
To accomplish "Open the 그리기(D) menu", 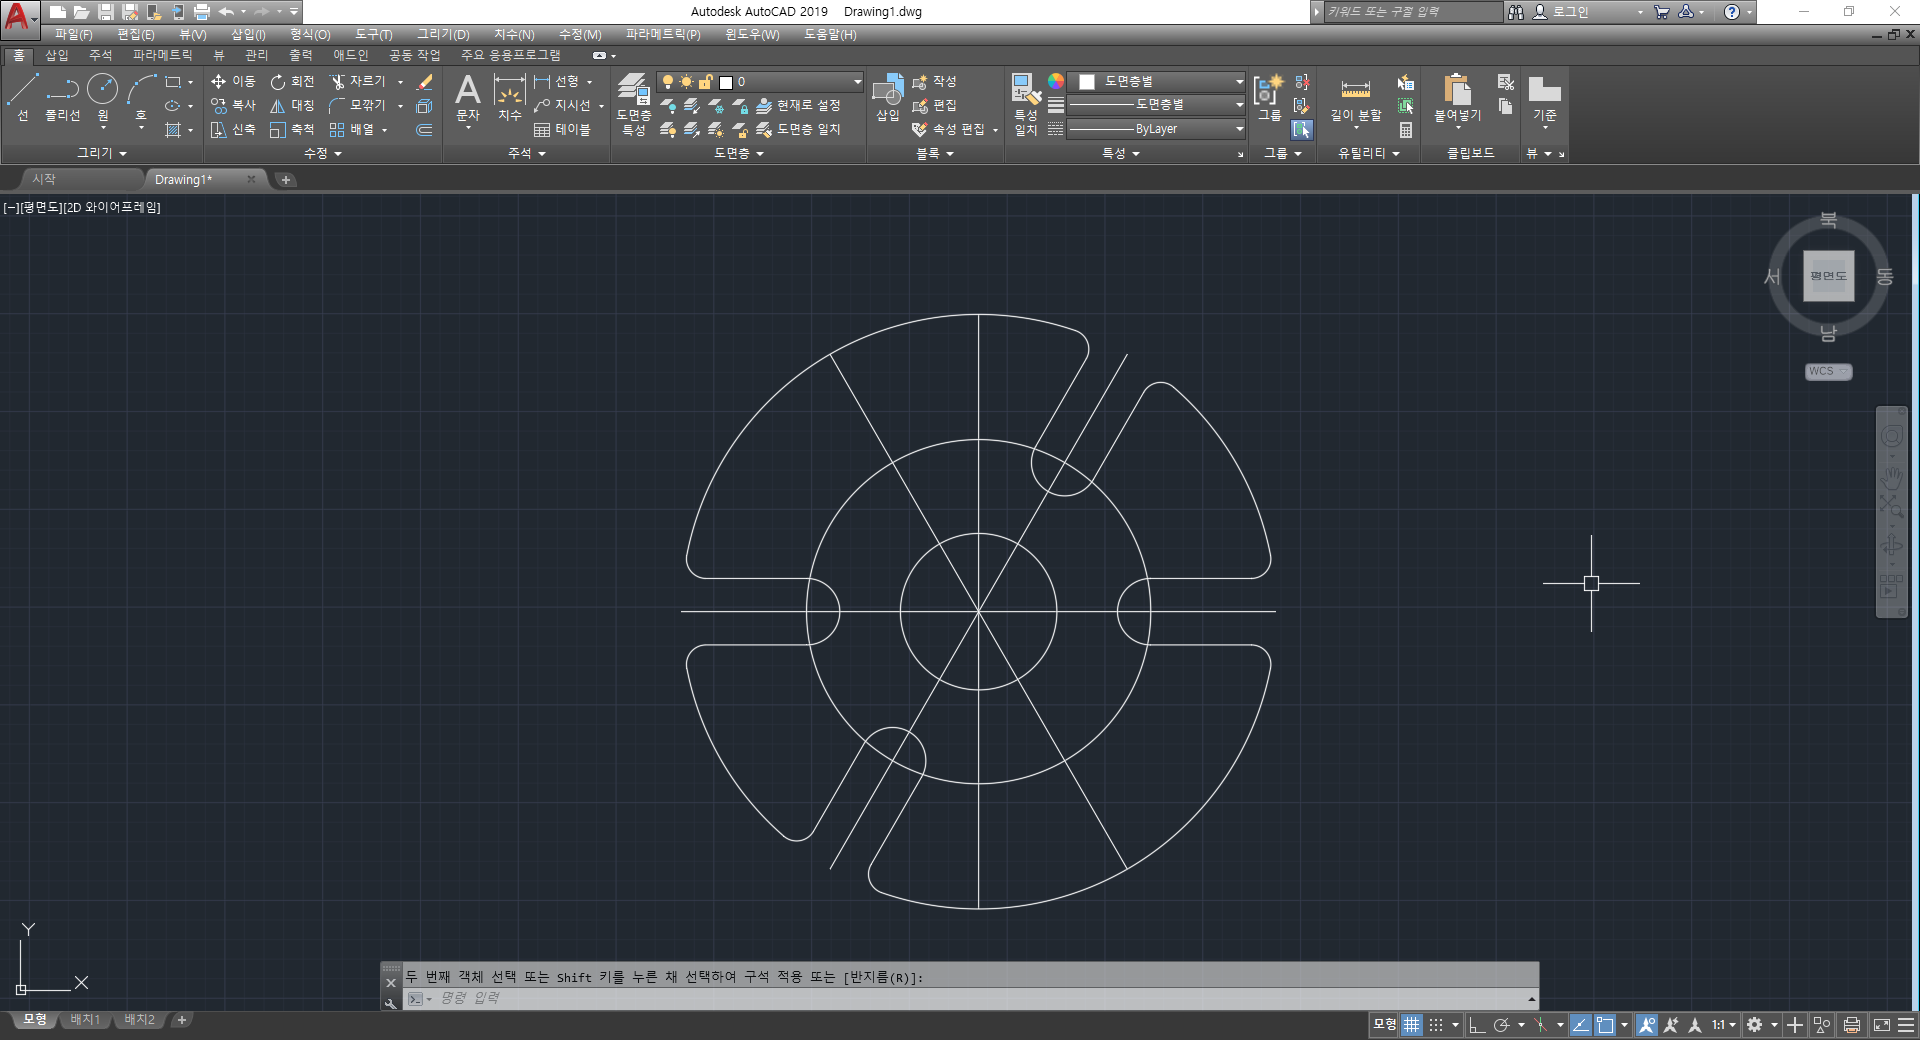I will pos(443,34).
